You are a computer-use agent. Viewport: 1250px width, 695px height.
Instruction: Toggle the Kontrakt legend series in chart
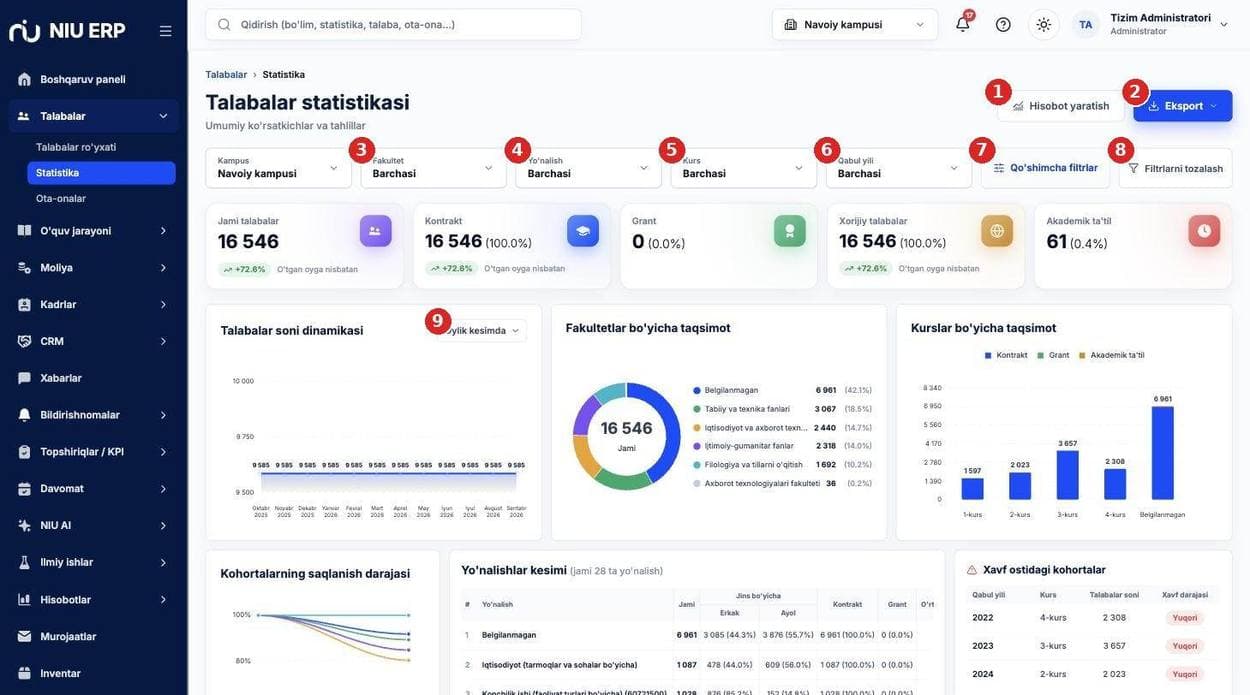point(1005,355)
